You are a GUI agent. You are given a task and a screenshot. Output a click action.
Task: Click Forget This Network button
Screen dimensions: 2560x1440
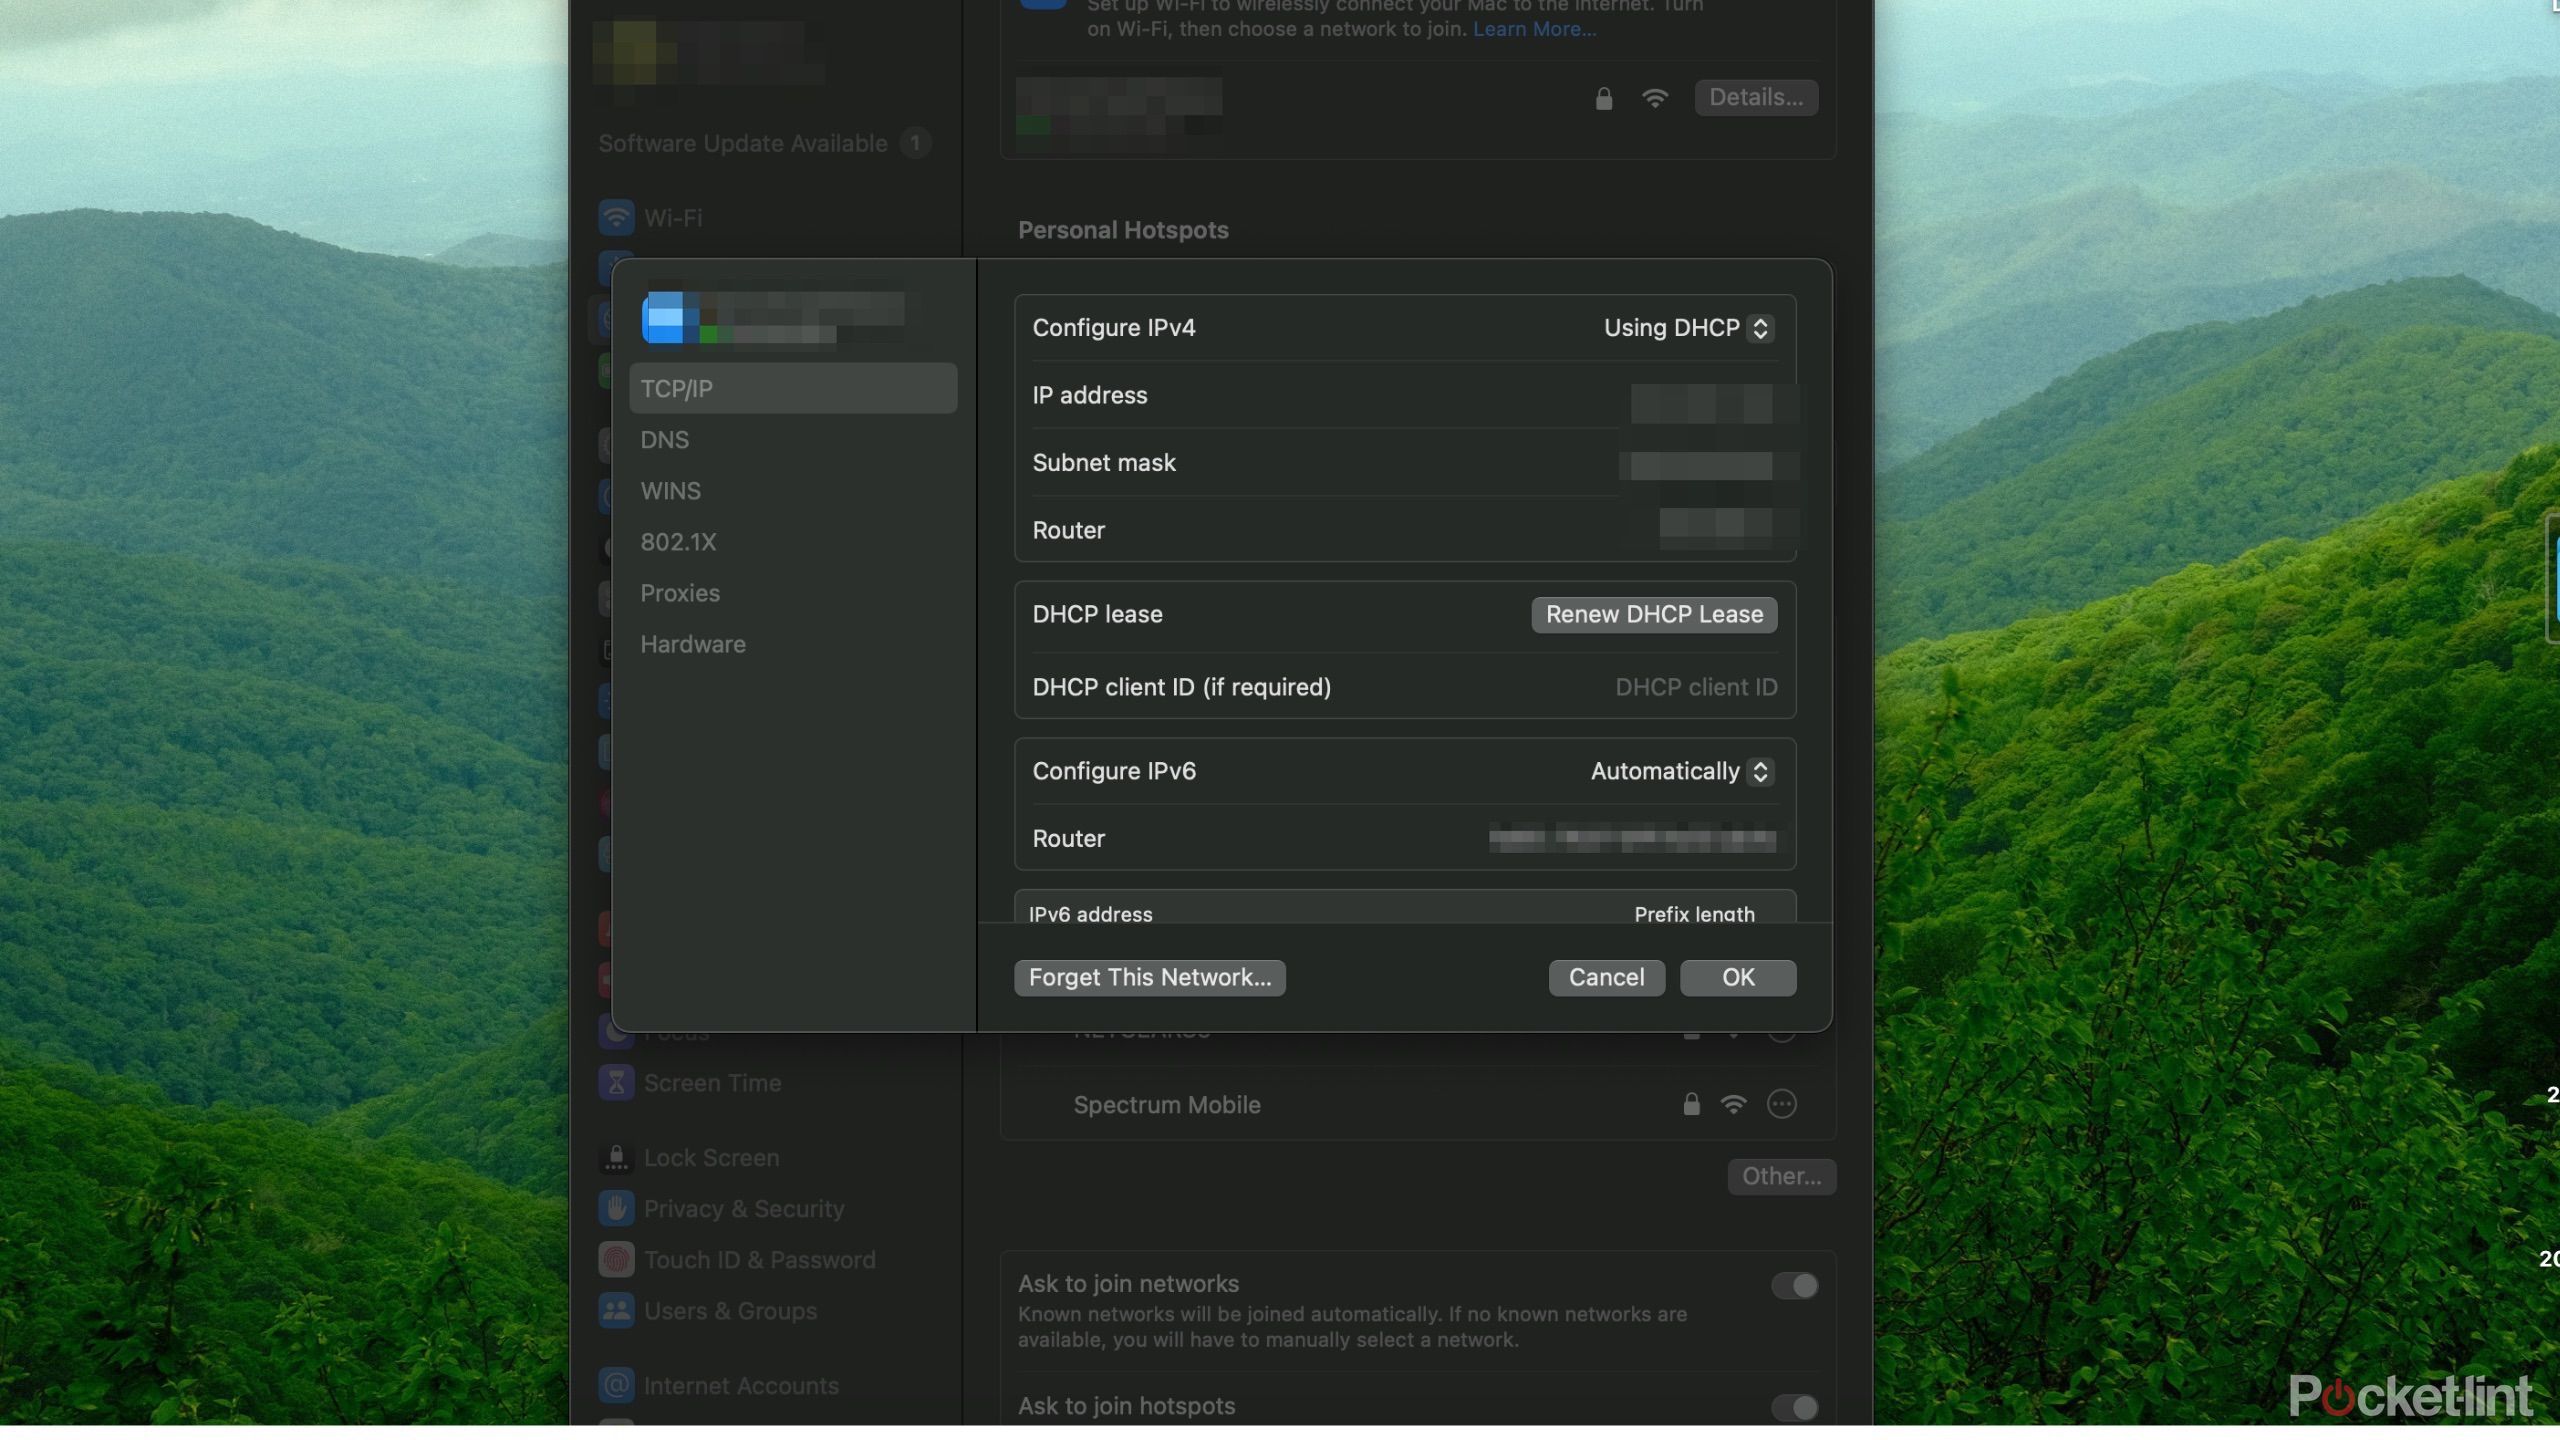[x=1150, y=976]
